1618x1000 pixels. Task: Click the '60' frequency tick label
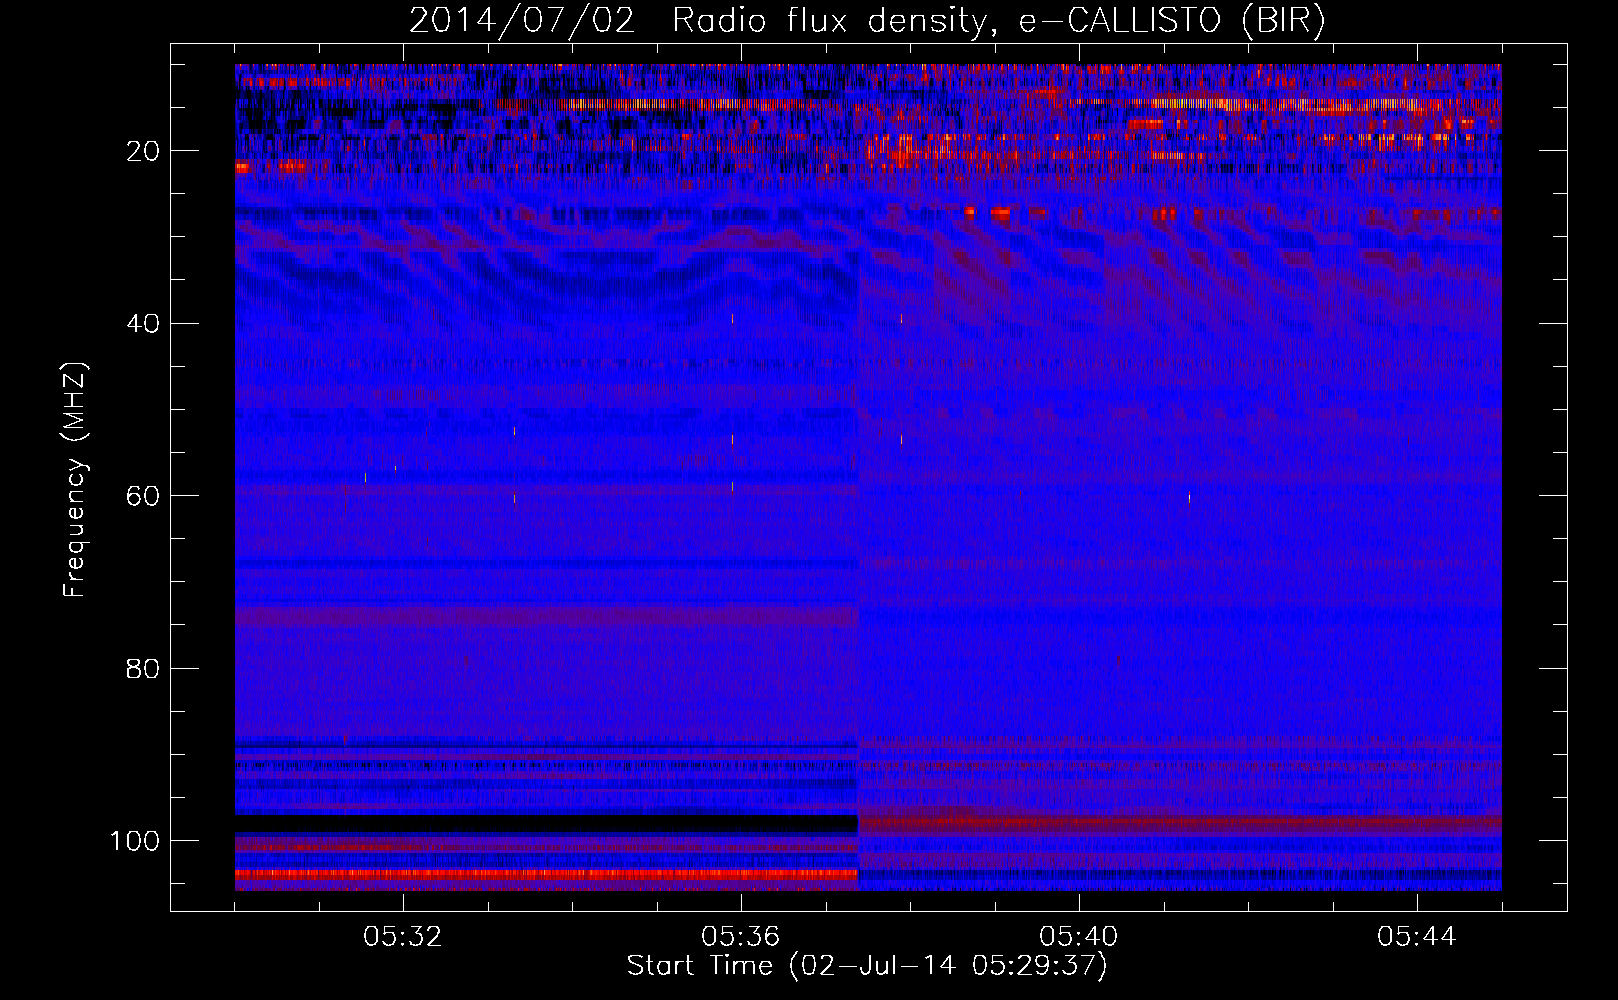click(x=143, y=496)
